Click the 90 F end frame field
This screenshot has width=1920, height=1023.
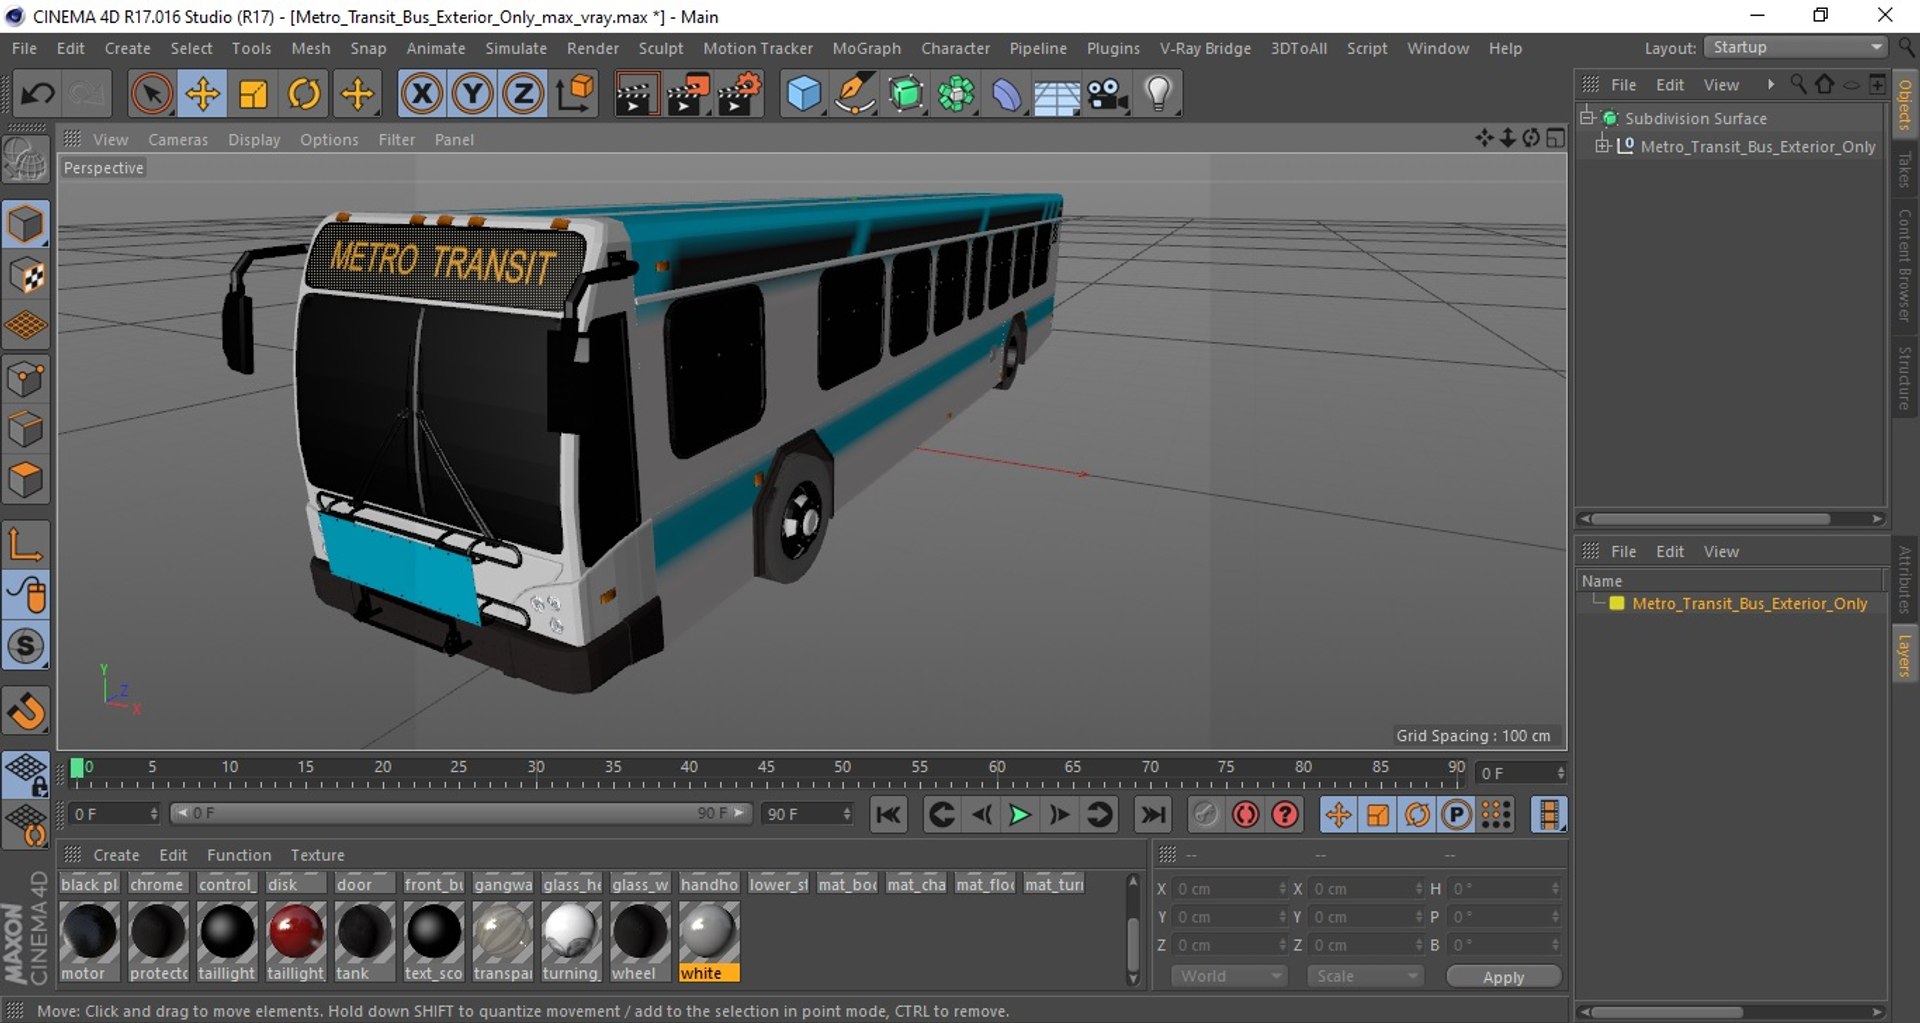[807, 814]
